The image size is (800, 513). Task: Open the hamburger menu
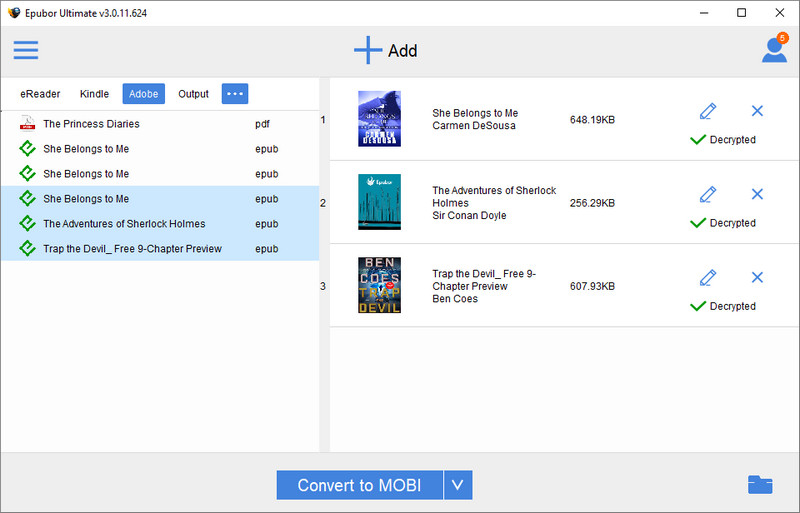26,50
